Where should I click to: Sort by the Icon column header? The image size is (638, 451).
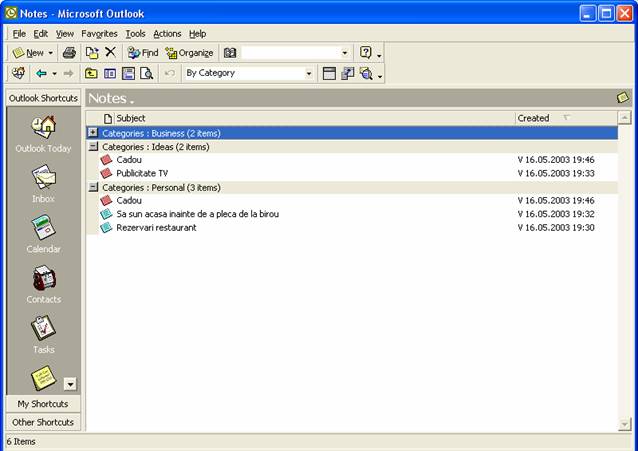[107, 118]
